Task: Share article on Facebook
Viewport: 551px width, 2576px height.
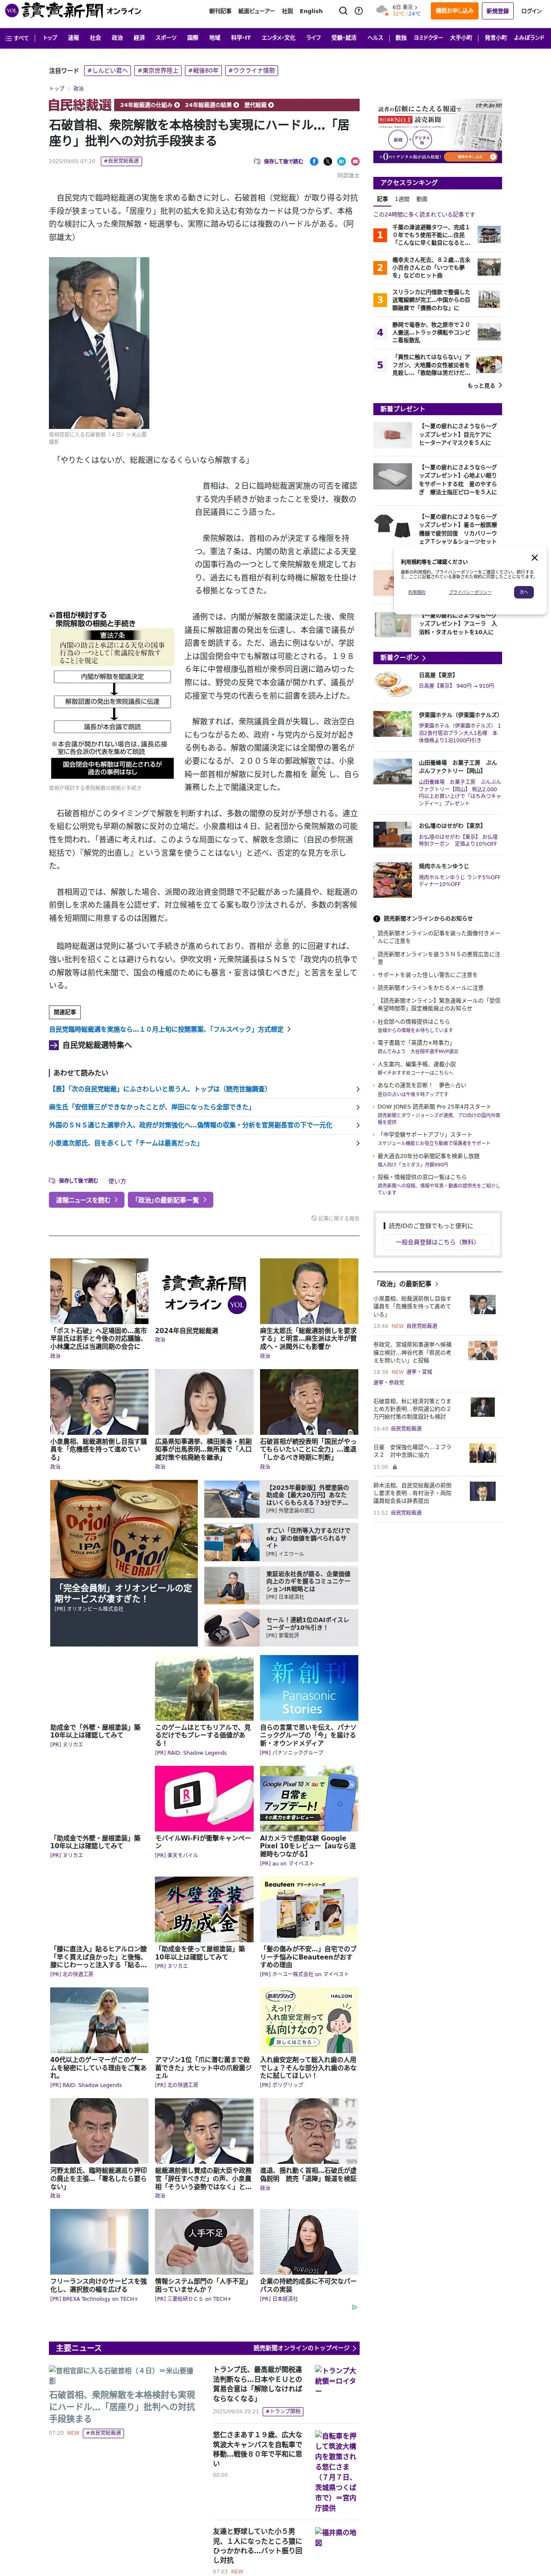Action: pyautogui.click(x=314, y=161)
